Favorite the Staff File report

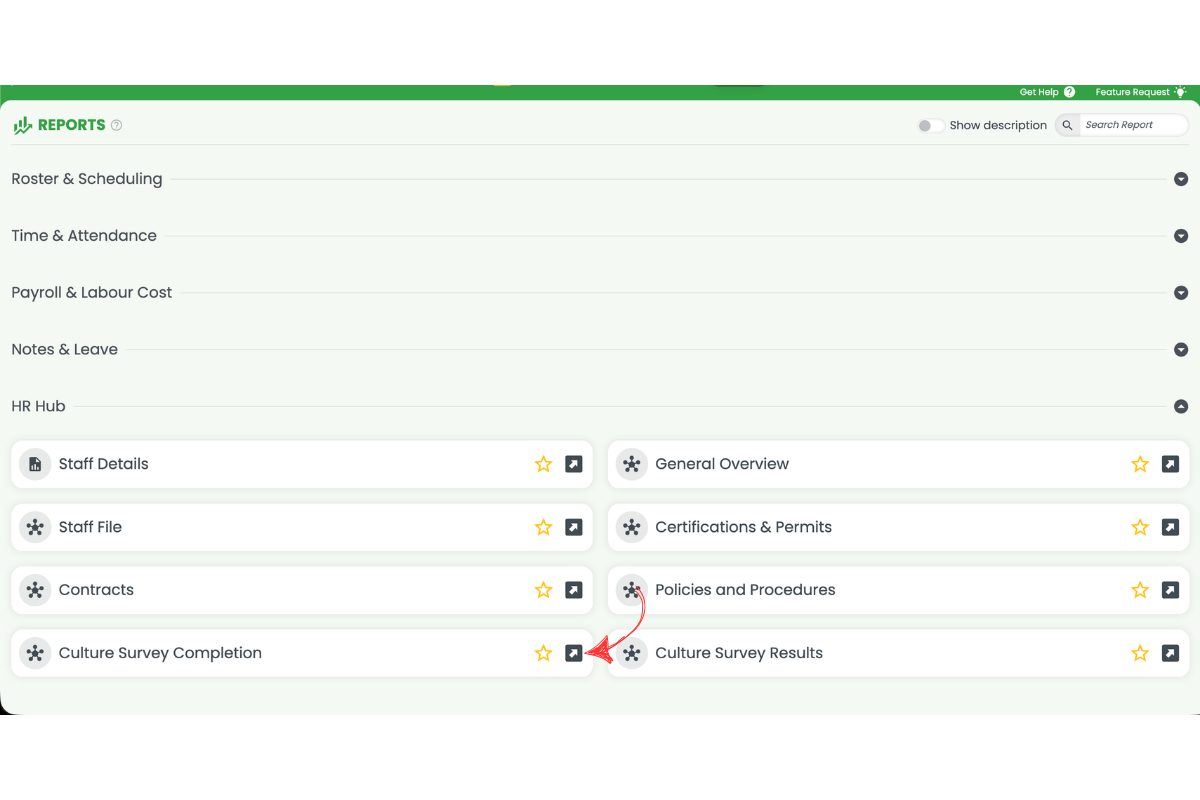pos(543,527)
